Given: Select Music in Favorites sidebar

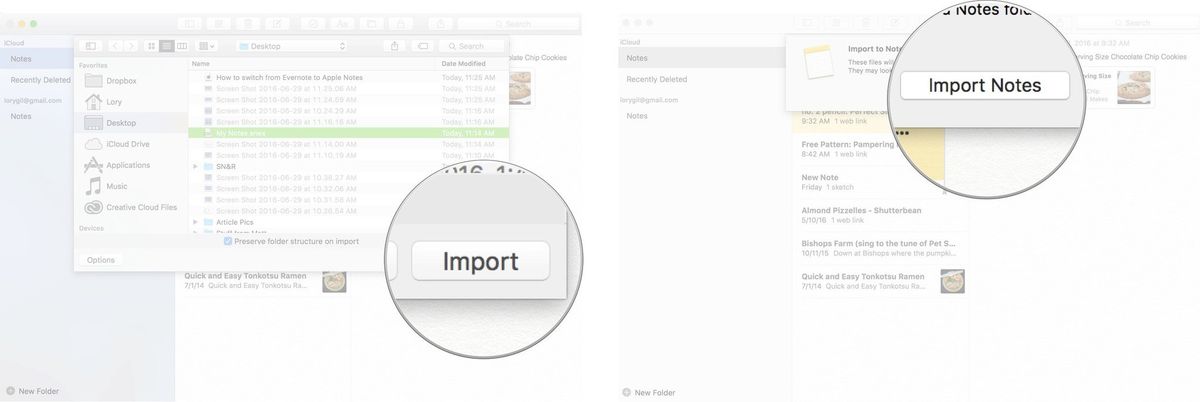Looking at the screenshot, I should pyautogui.click(x=130, y=186).
